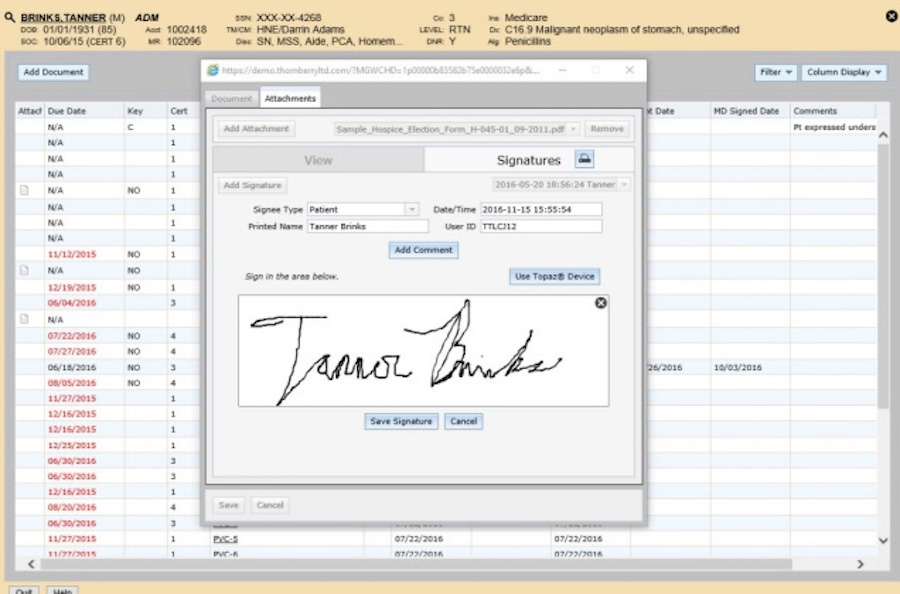Click the print icon beside Signatures
900x594 pixels.
(x=584, y=160)
